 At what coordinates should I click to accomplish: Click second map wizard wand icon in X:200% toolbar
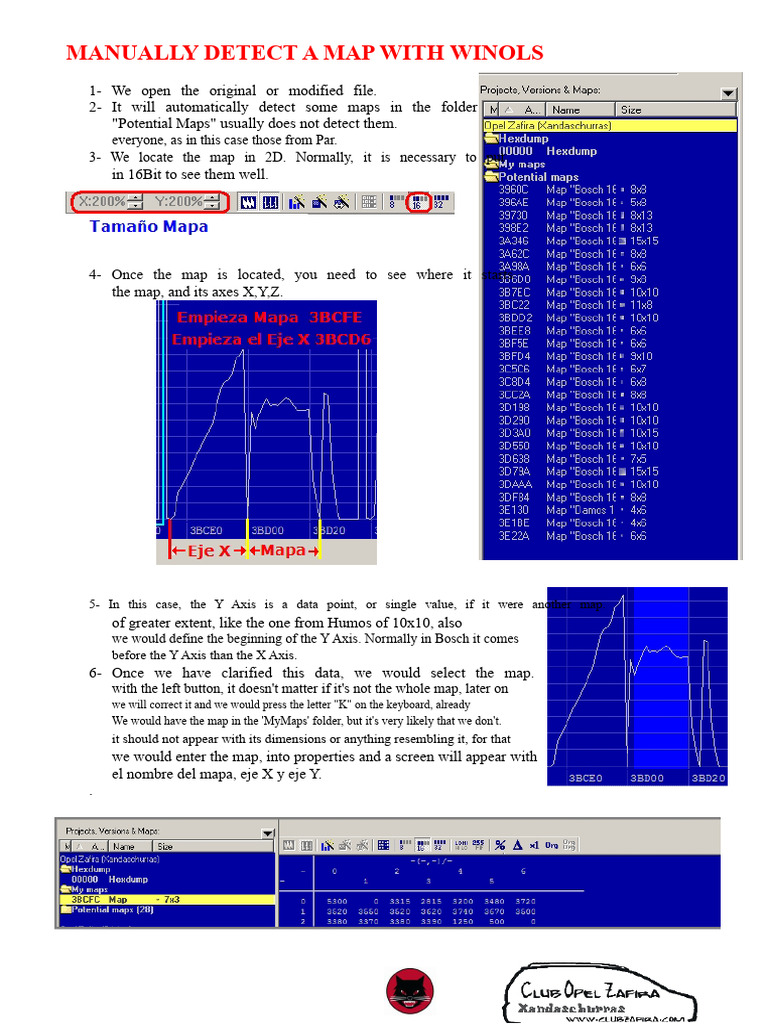click(x=319, y=202)
